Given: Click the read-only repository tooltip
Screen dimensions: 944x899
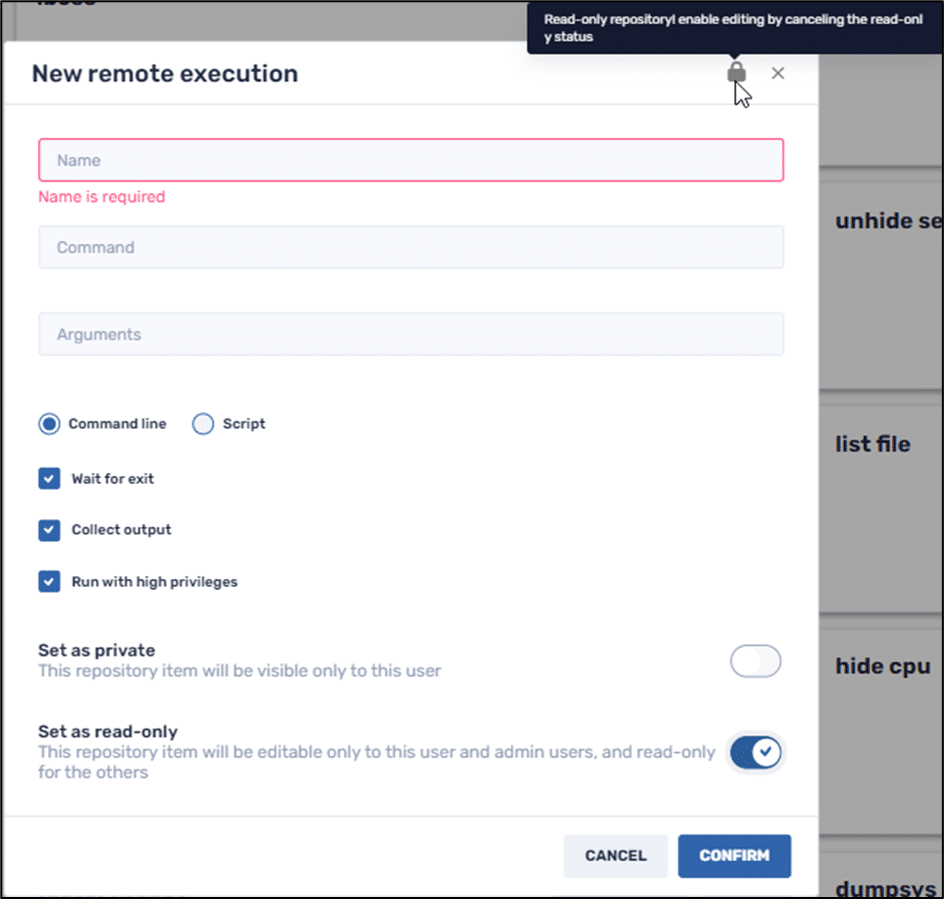Looking at the screenshot, I should pyautogui.click(x=733, y=28).
